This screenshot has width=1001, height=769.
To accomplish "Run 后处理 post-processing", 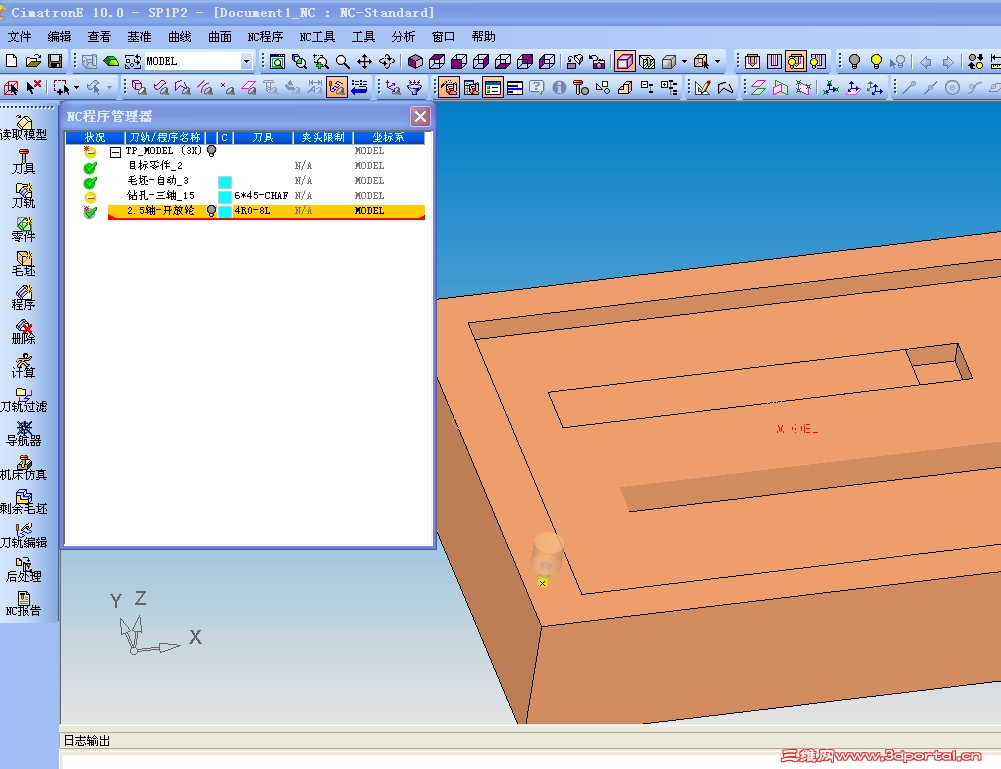I will tap(24, 570).
